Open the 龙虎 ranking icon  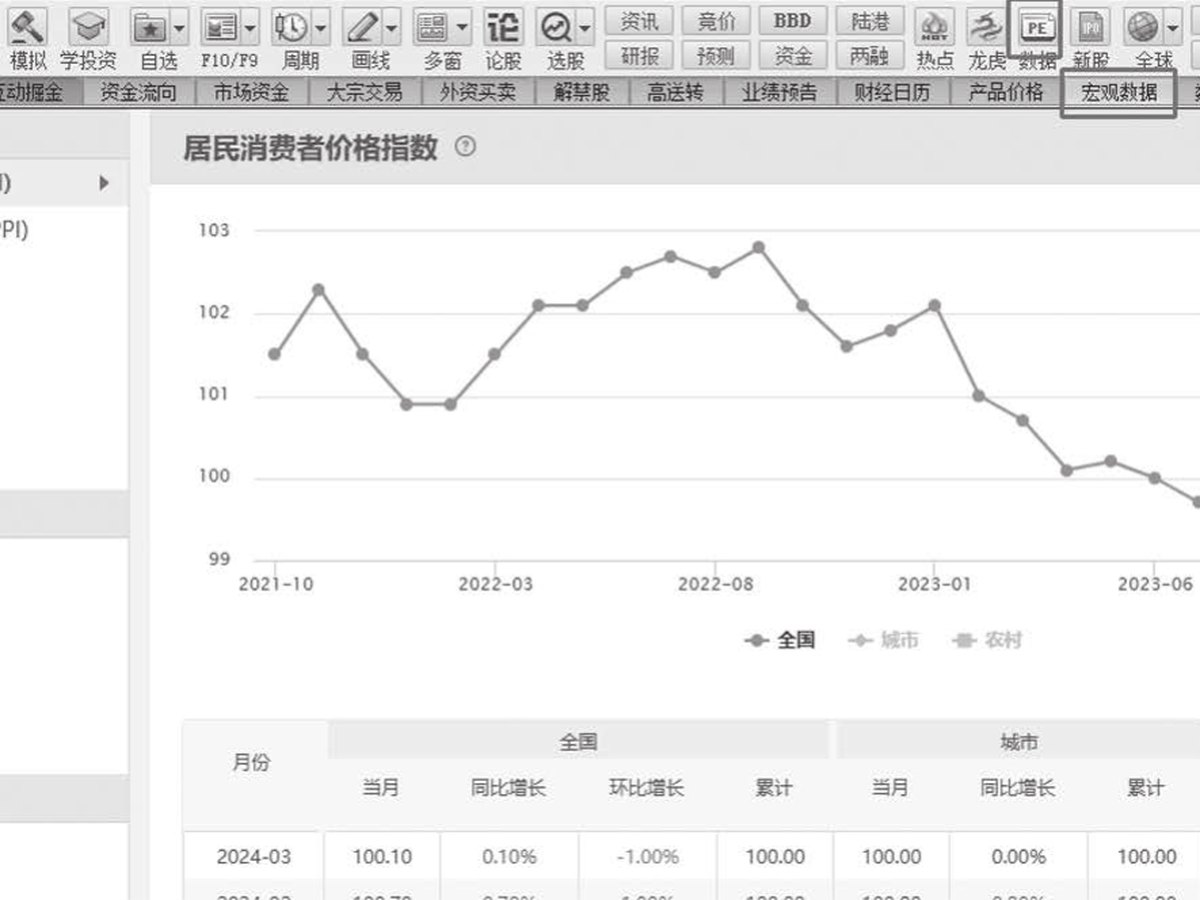986,29
